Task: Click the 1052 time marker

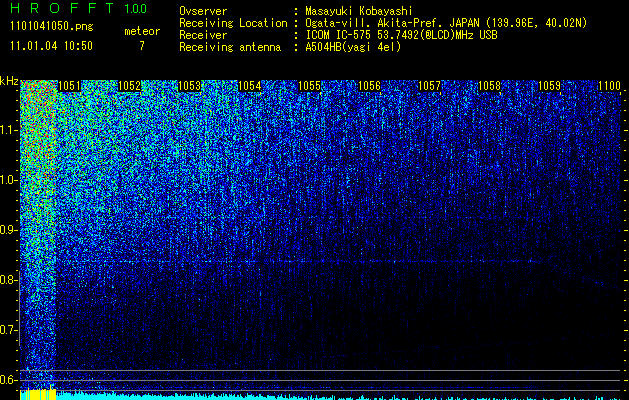Action: click(130, 86)
